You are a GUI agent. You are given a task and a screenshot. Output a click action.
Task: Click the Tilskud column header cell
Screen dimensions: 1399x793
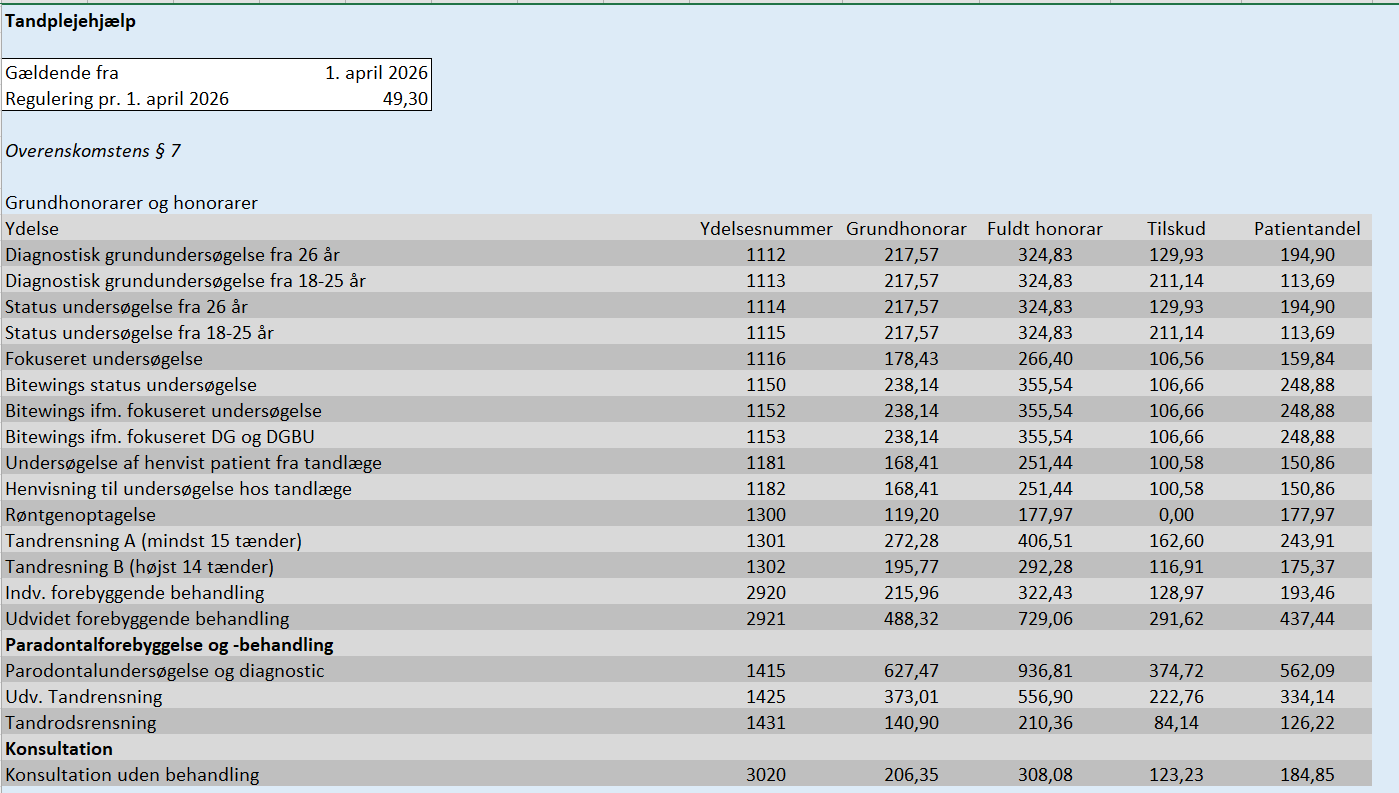(x=1177, y=229)
